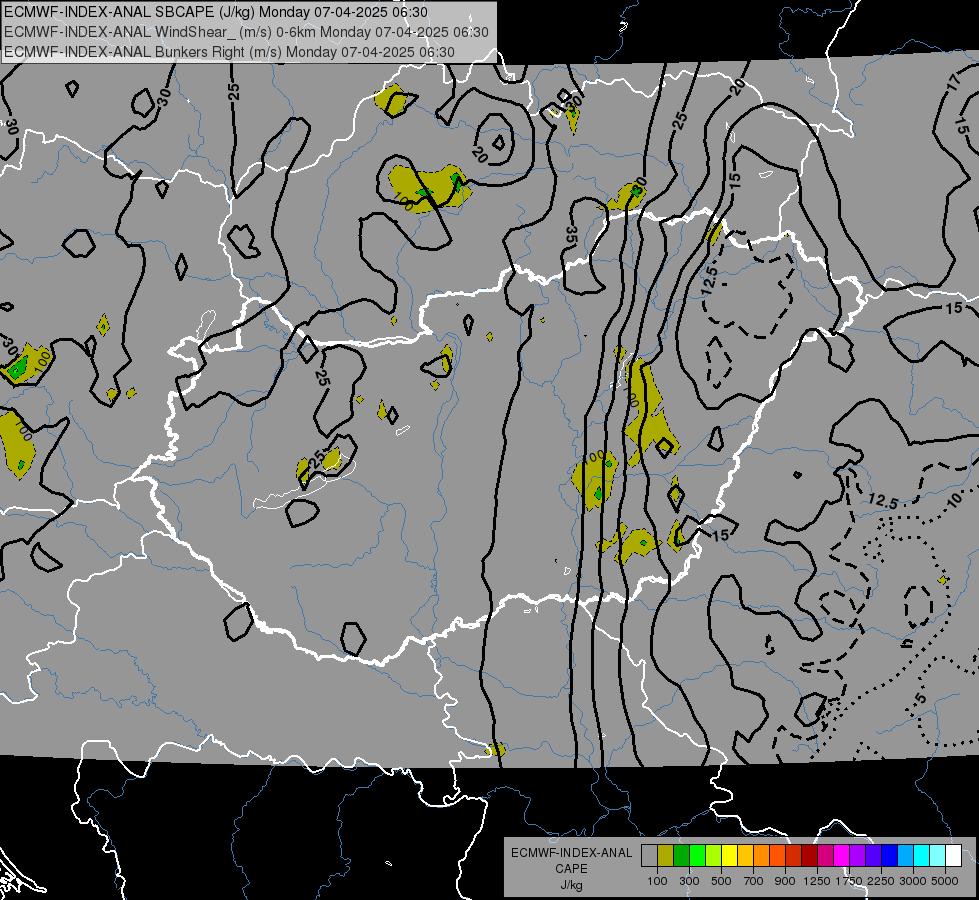
Task: Pick the dark green legend swatch
Action: coord(682,856)
